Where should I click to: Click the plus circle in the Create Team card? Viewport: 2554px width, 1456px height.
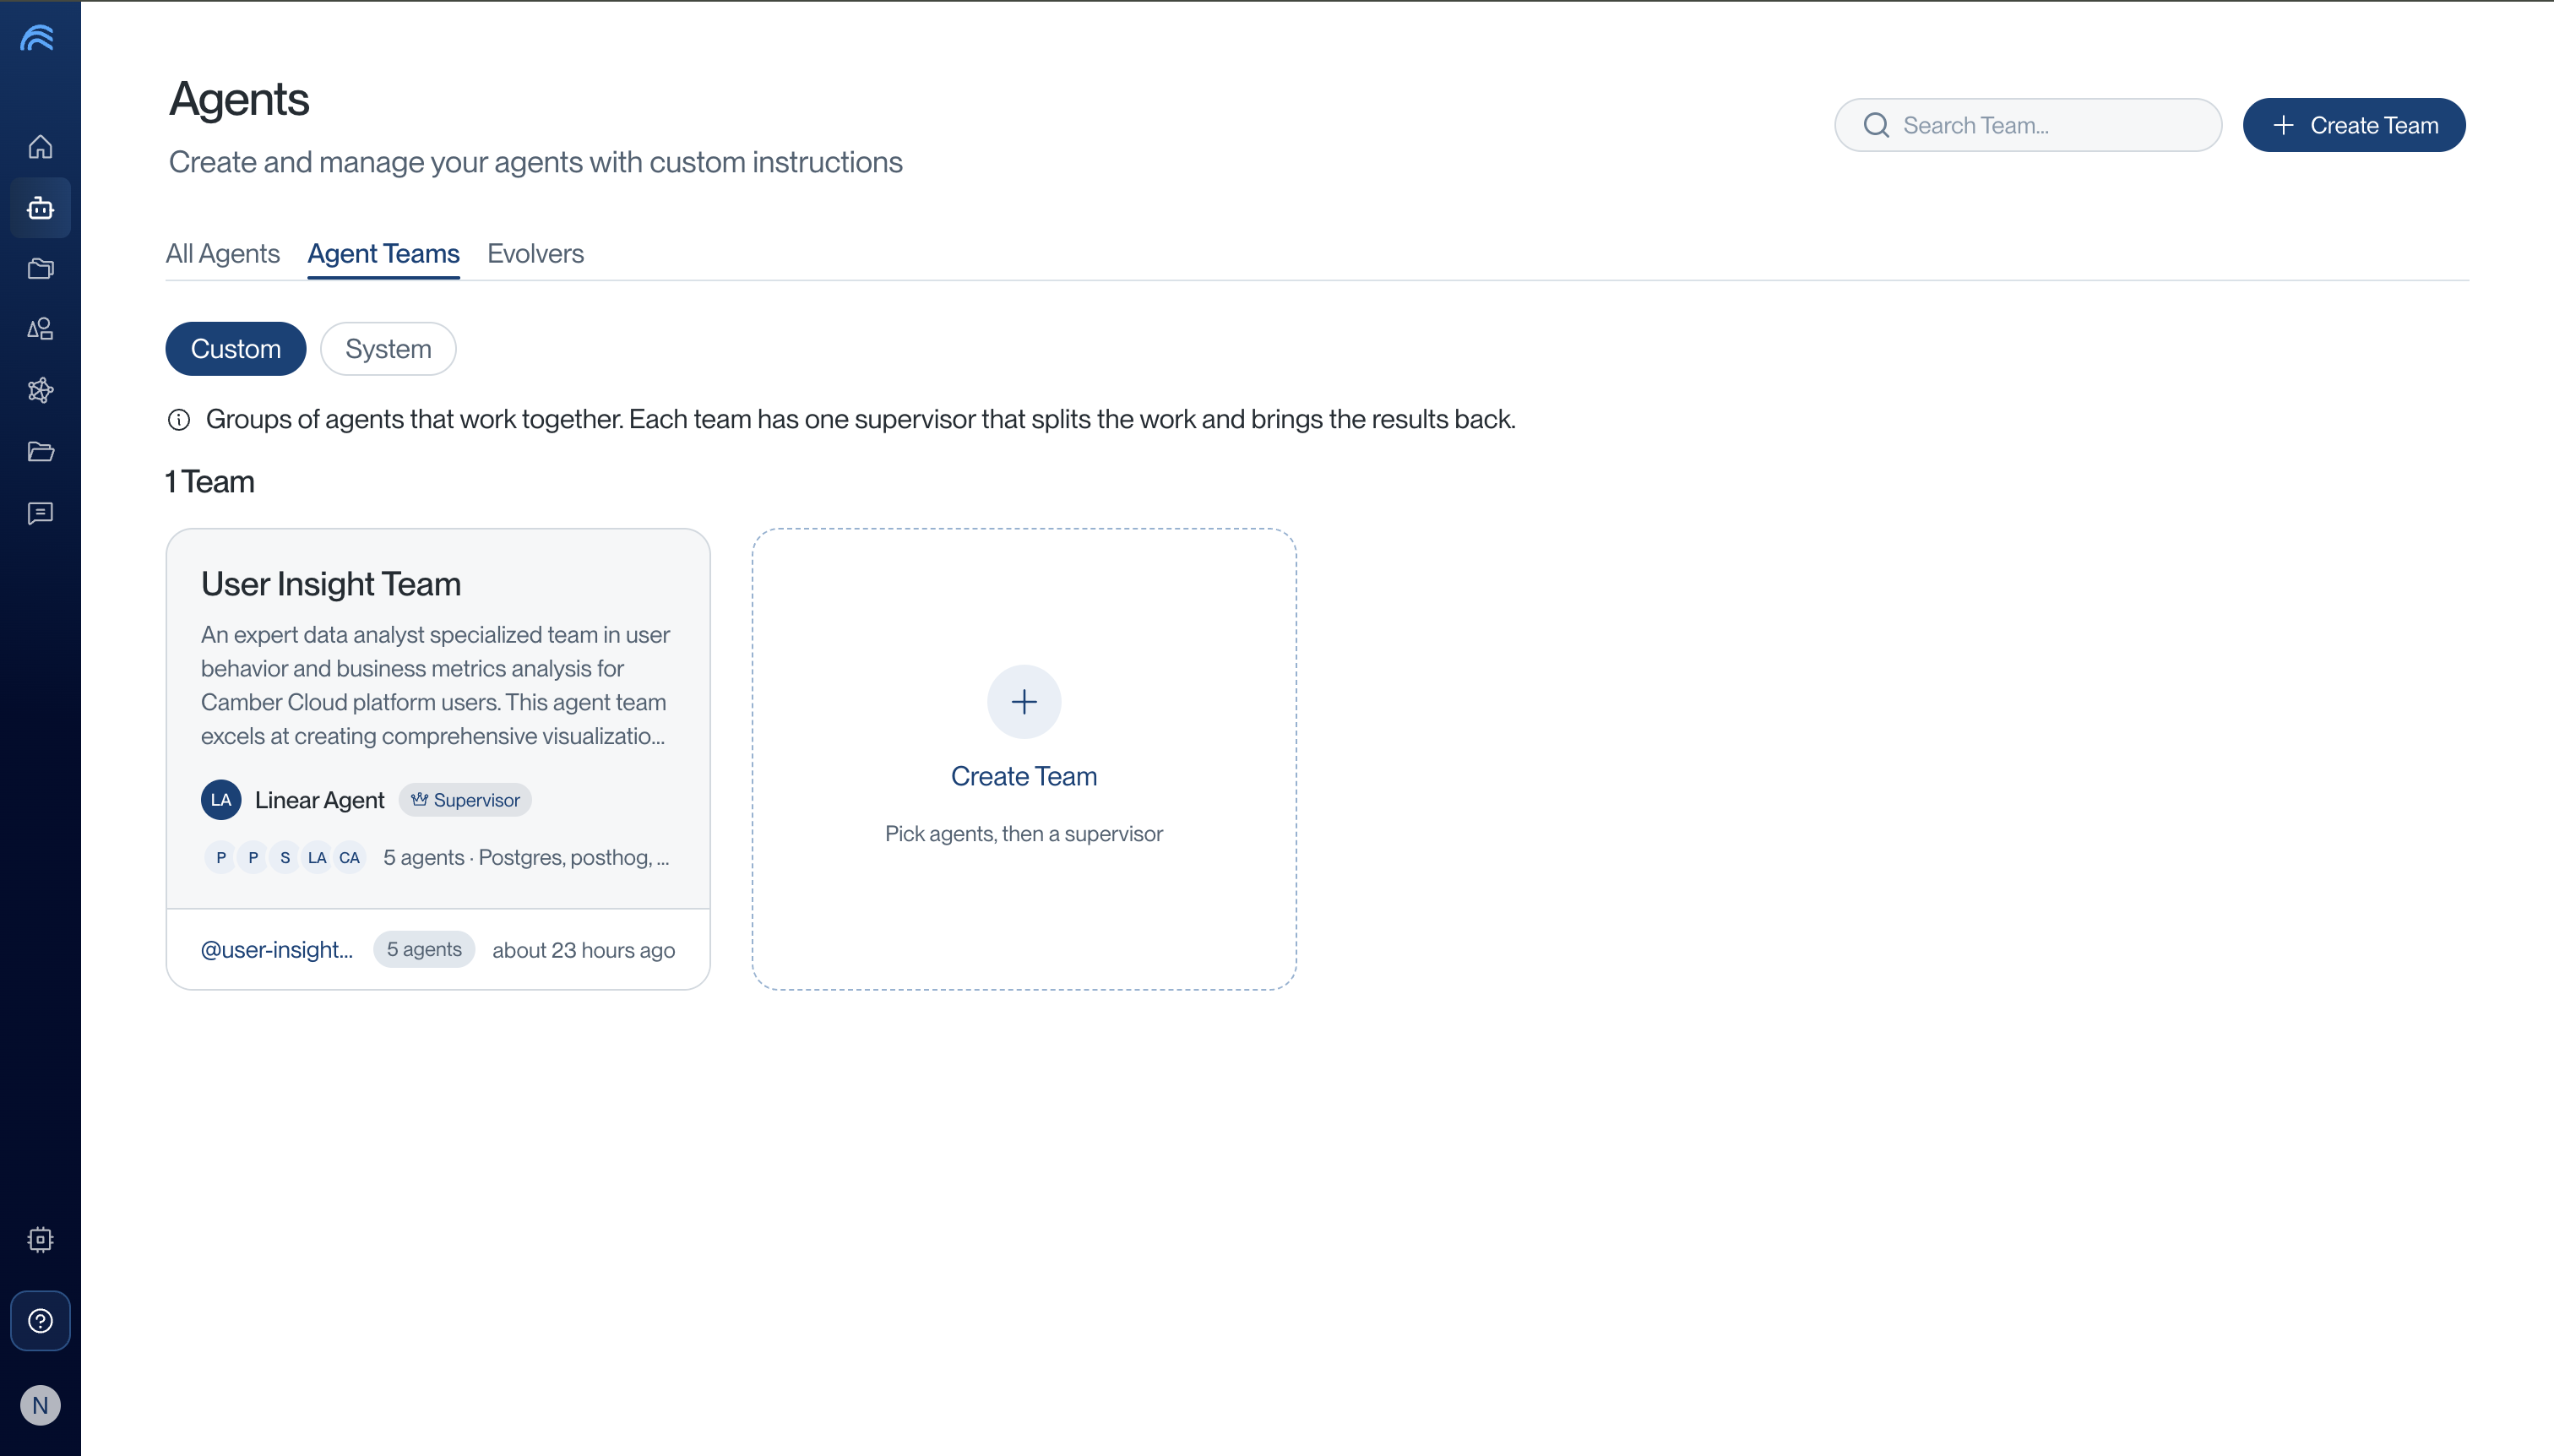(1023, 701)
